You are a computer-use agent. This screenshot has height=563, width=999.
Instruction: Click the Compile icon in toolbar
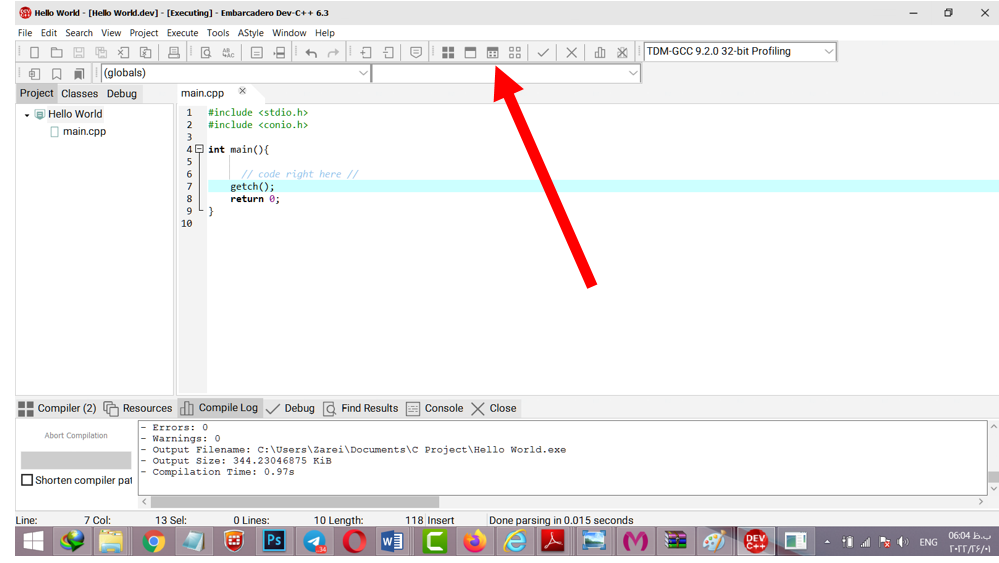(x=448, y=52)
